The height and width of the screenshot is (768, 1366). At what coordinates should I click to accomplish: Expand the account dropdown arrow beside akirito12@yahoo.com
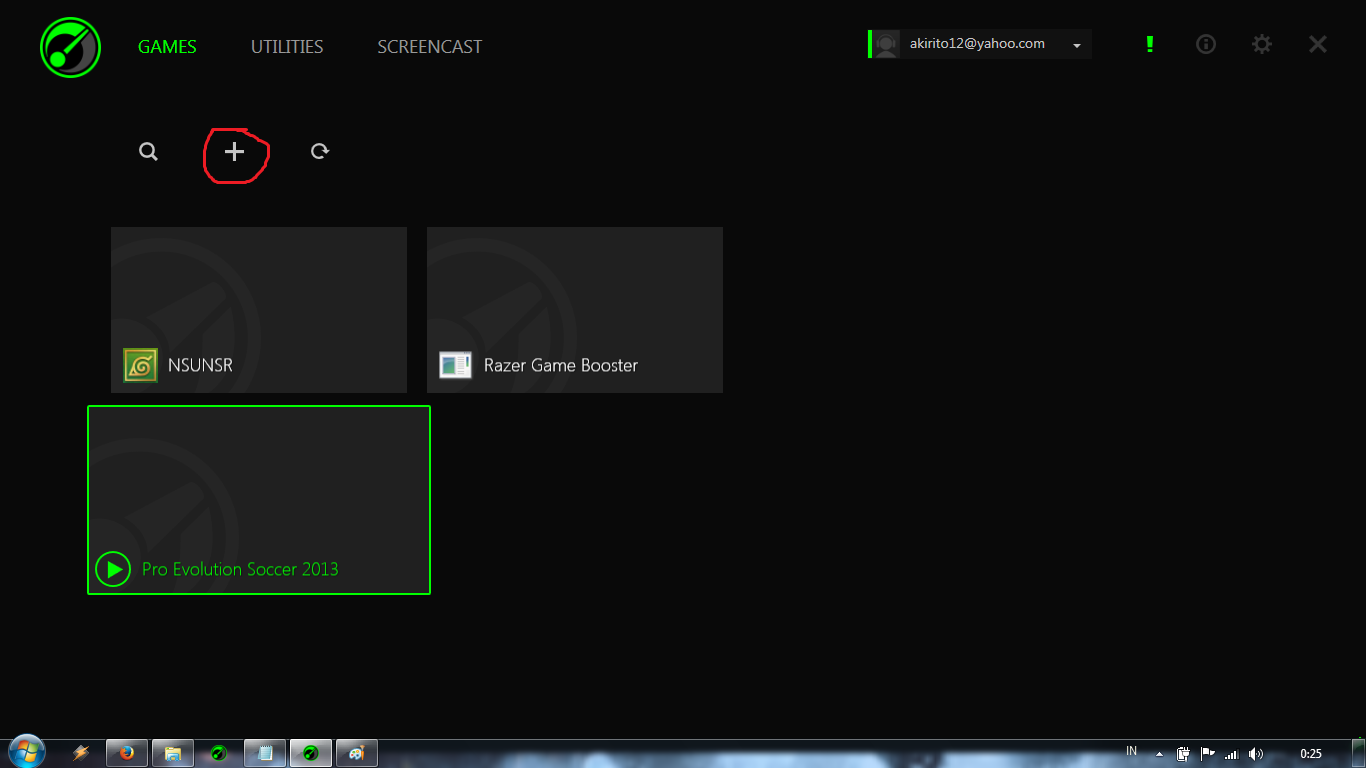(x=1077, y=46)
